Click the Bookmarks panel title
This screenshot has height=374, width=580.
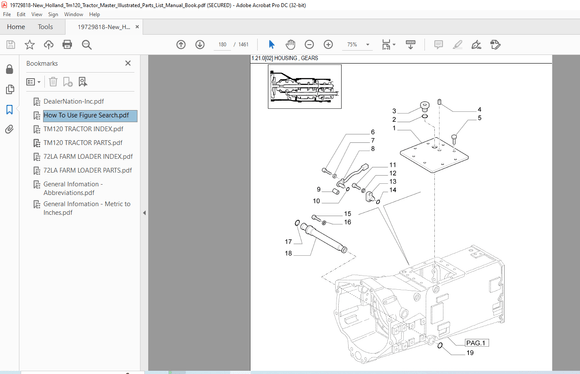point(42,64)
